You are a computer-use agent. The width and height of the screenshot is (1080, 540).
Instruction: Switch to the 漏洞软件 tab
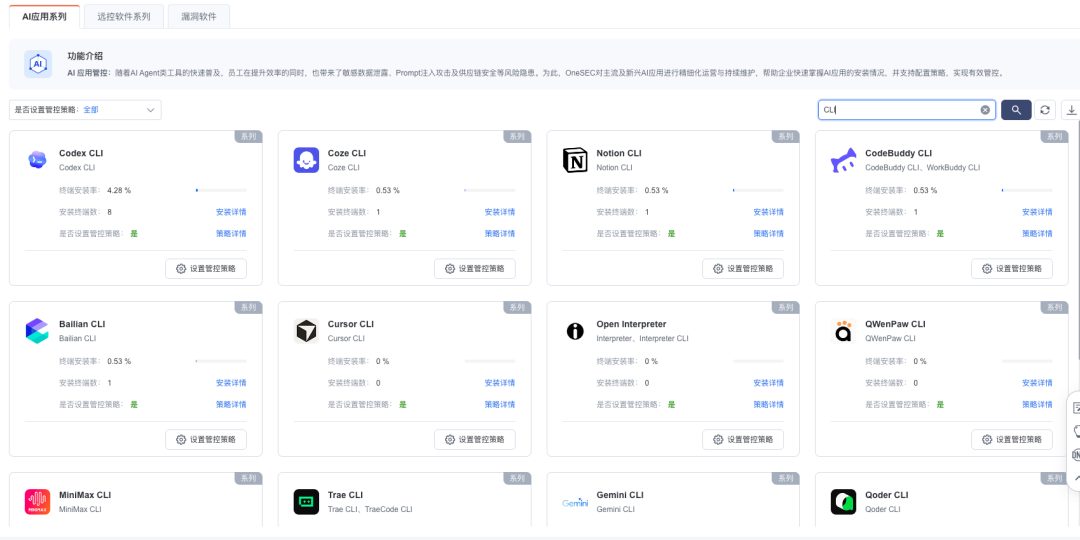pyautogui.click(x=199, y=17)
